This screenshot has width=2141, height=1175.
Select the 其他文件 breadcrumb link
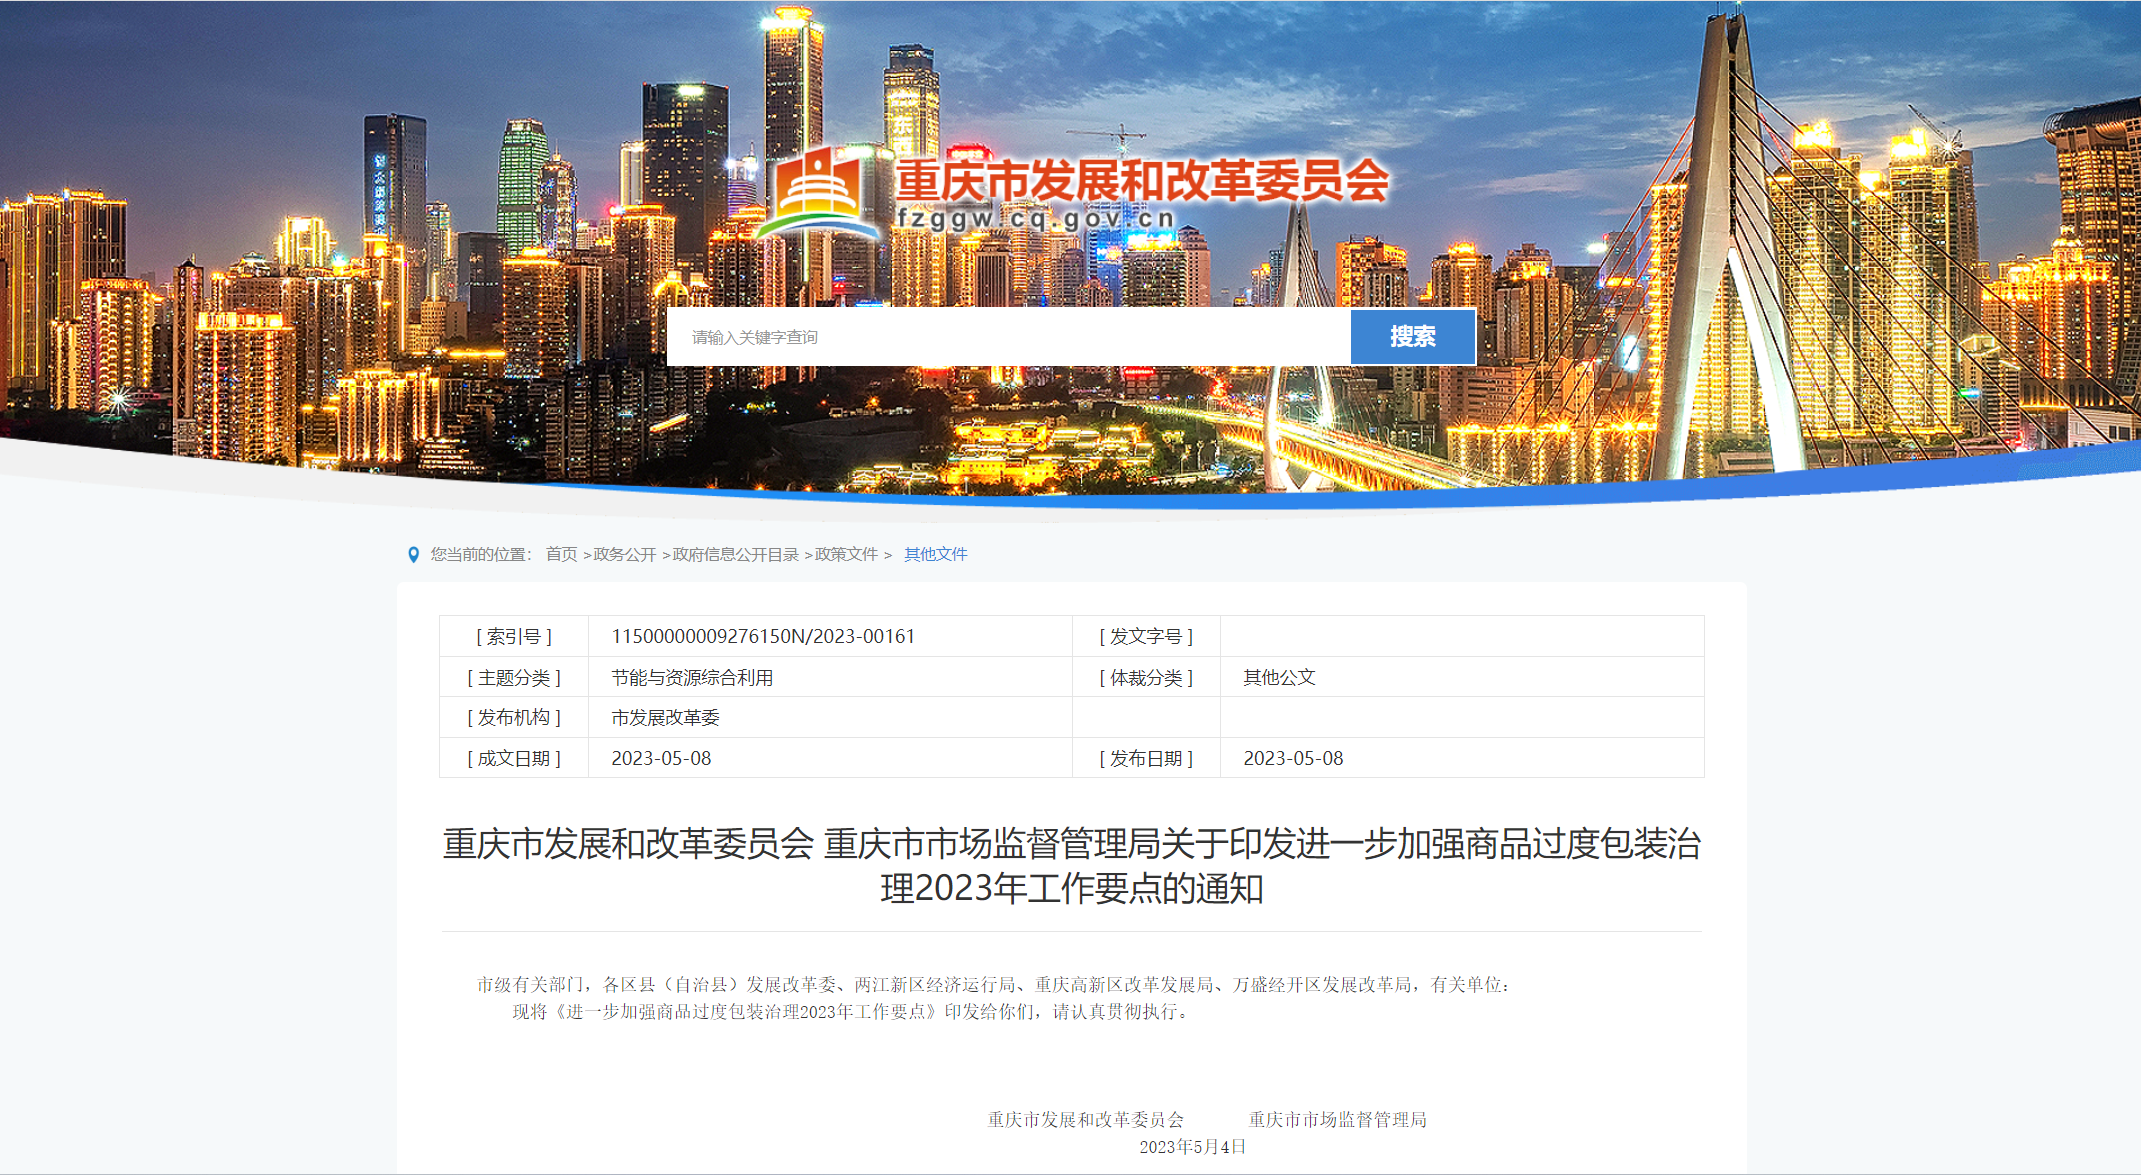coord(935,555)
